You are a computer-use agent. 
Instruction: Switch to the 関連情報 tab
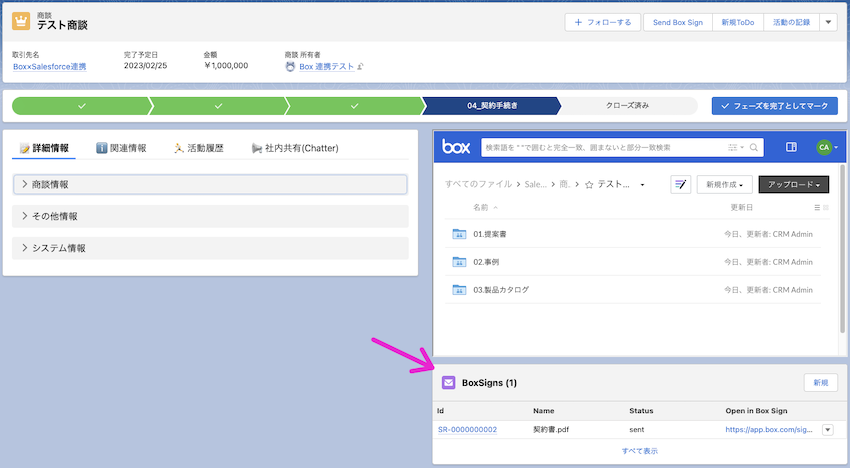pyautogui.click(x=121, y=148)
